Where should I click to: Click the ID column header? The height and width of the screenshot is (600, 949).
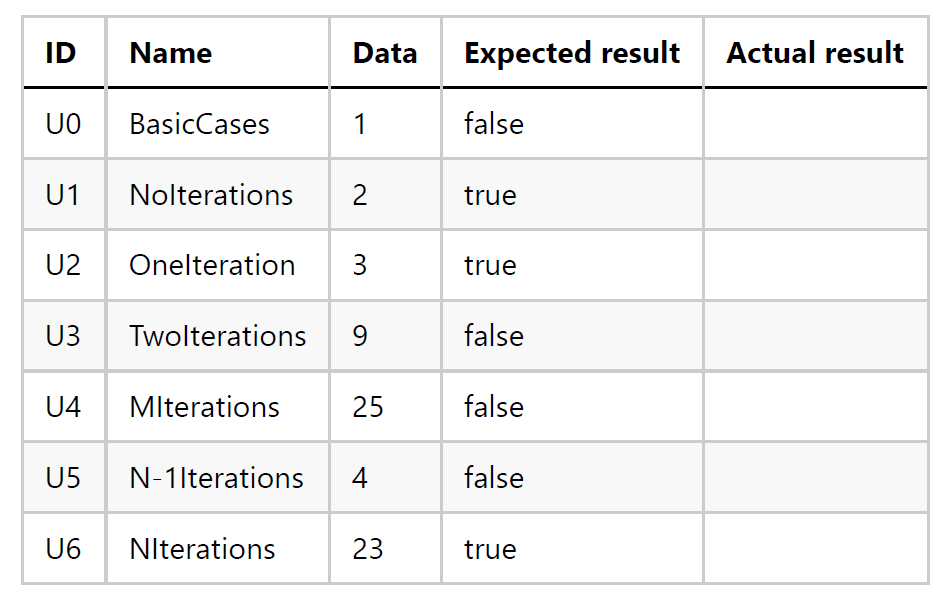[x=61, y=53]
